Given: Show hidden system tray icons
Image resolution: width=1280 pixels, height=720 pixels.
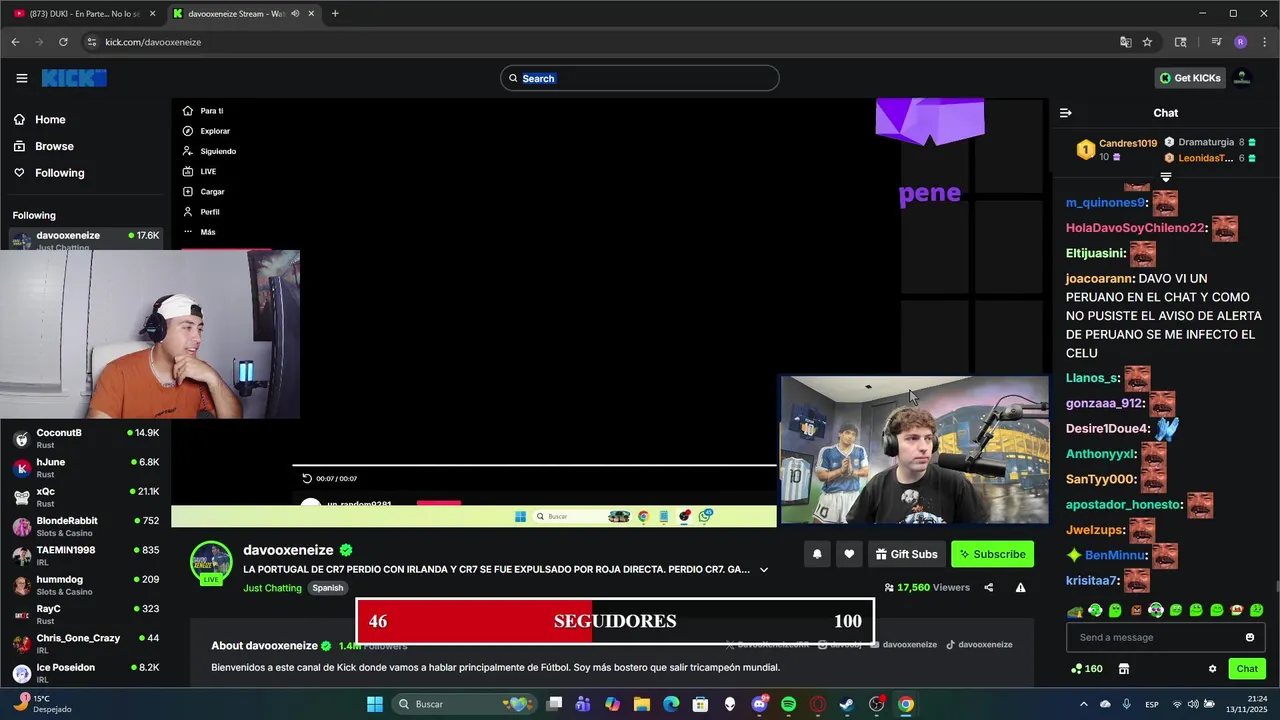Looking at the screenshot, I should (1083, 704).
